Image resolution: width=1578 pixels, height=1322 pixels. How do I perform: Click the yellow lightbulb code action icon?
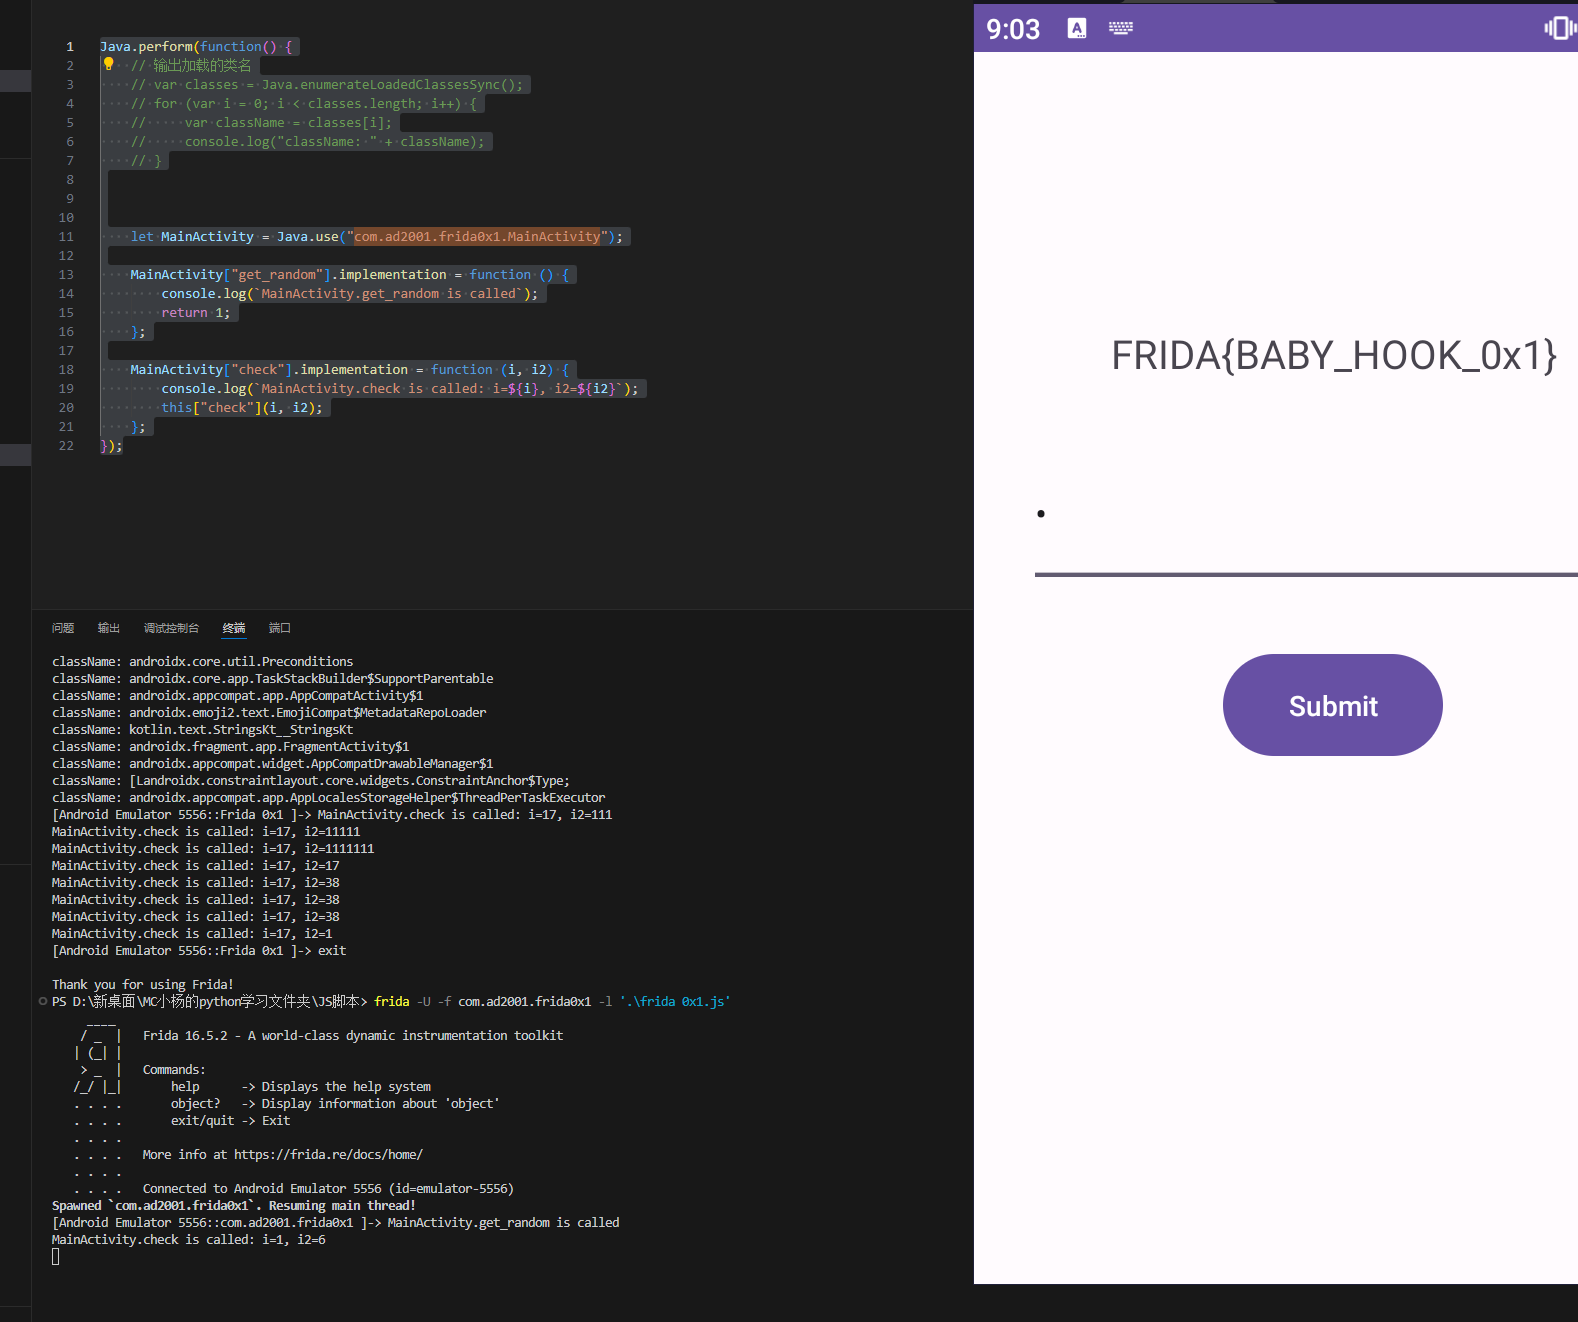pos(108,64)
